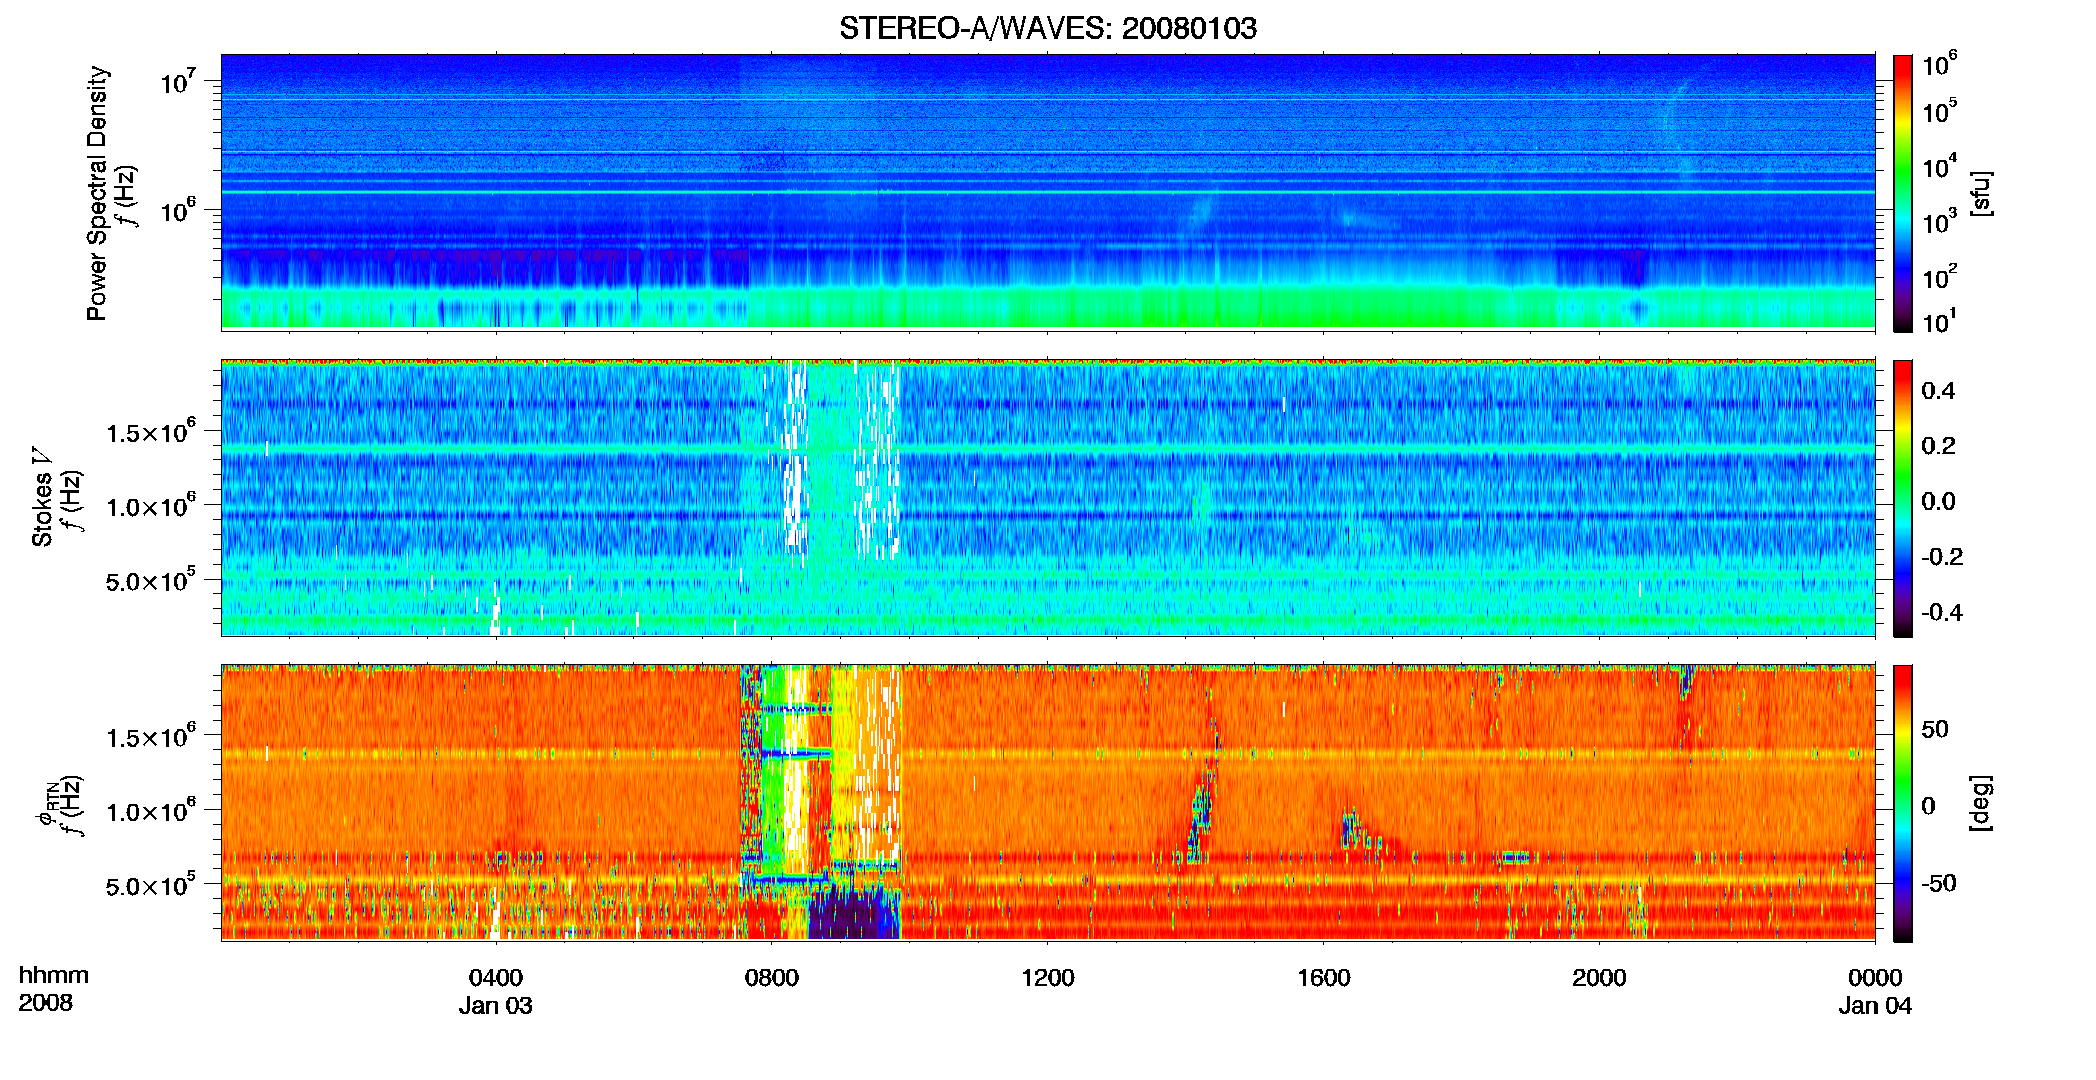Click the 0000 time tick label
The height and width of the screenshot is (1080, 2096).
click(x=1875, y=978)
